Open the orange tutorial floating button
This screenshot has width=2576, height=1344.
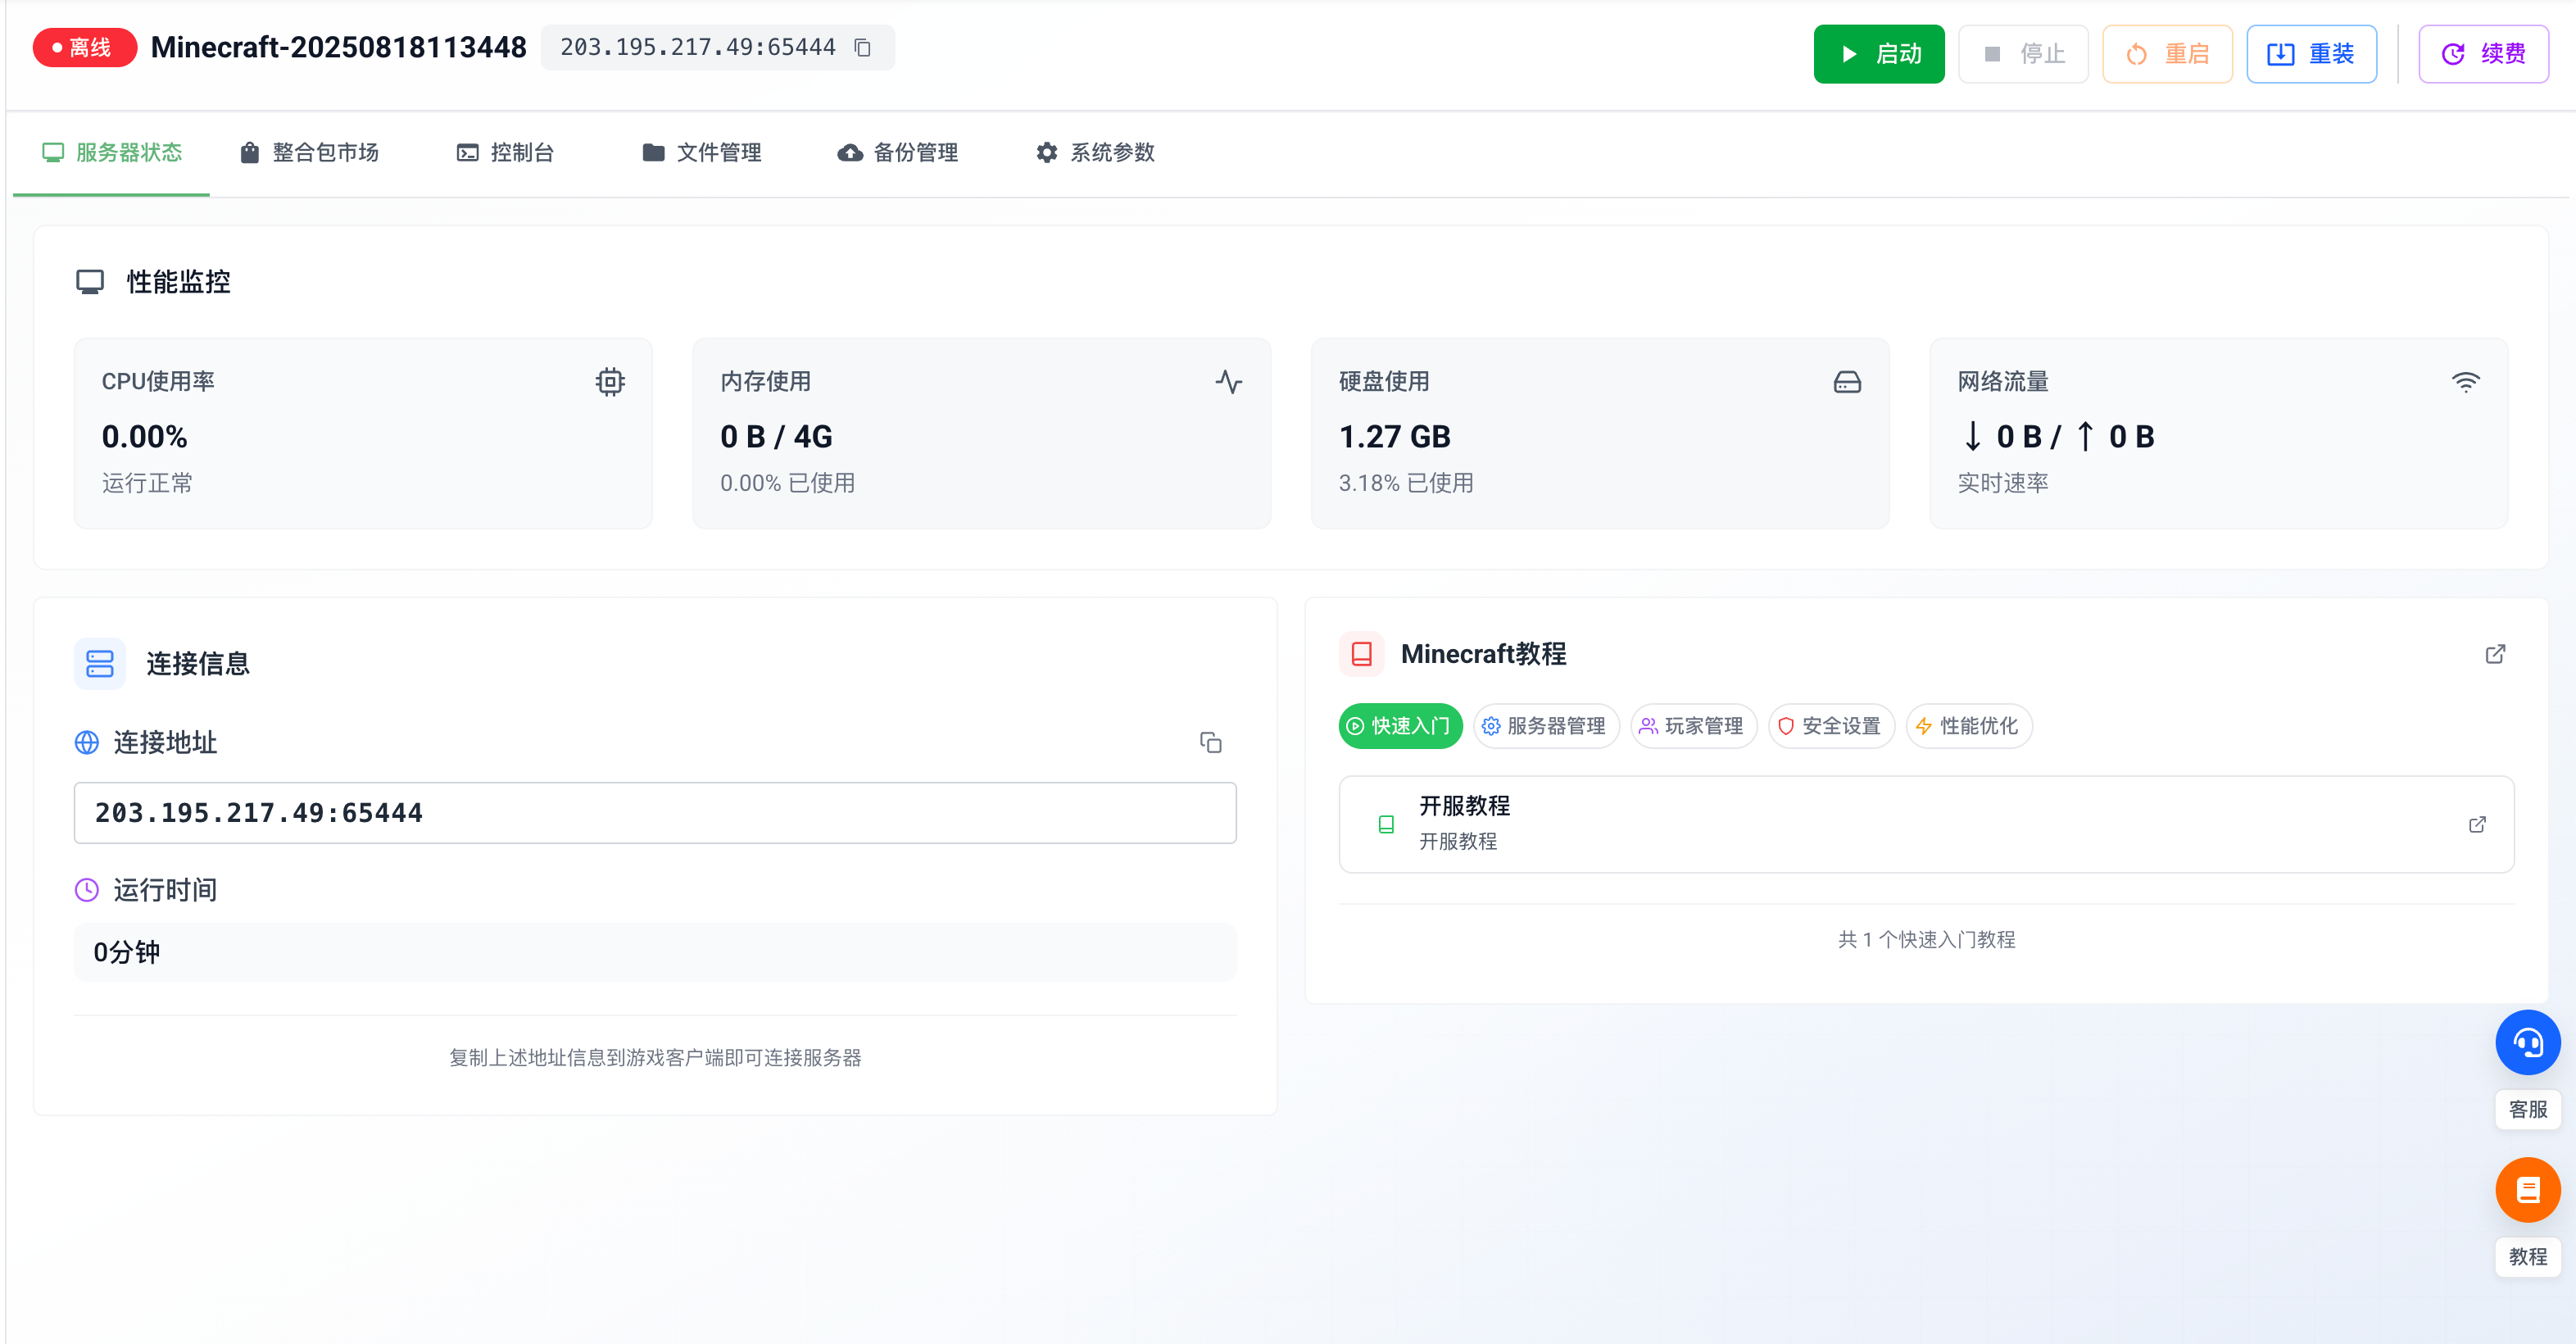[x=2527, y=1190]
